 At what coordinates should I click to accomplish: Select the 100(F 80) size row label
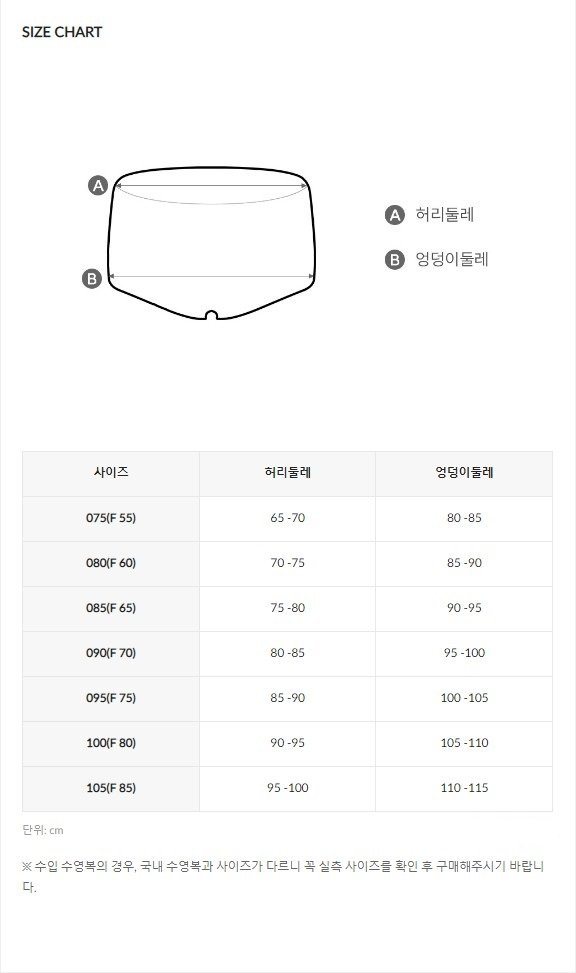tap(111, 743)
